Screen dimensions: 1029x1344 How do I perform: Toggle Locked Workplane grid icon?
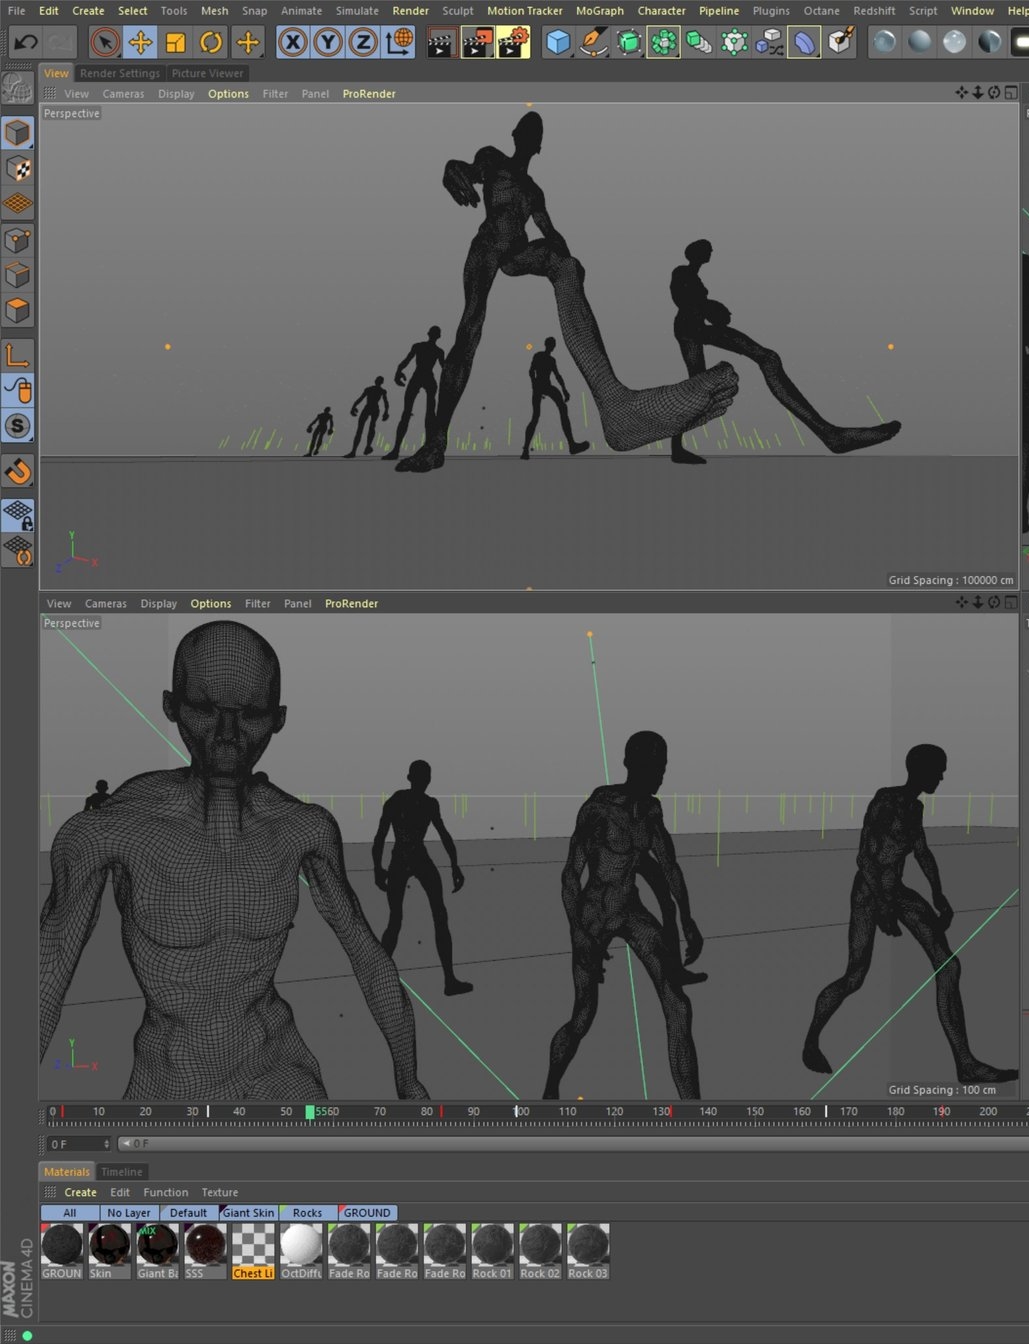[x=17, y=514]
